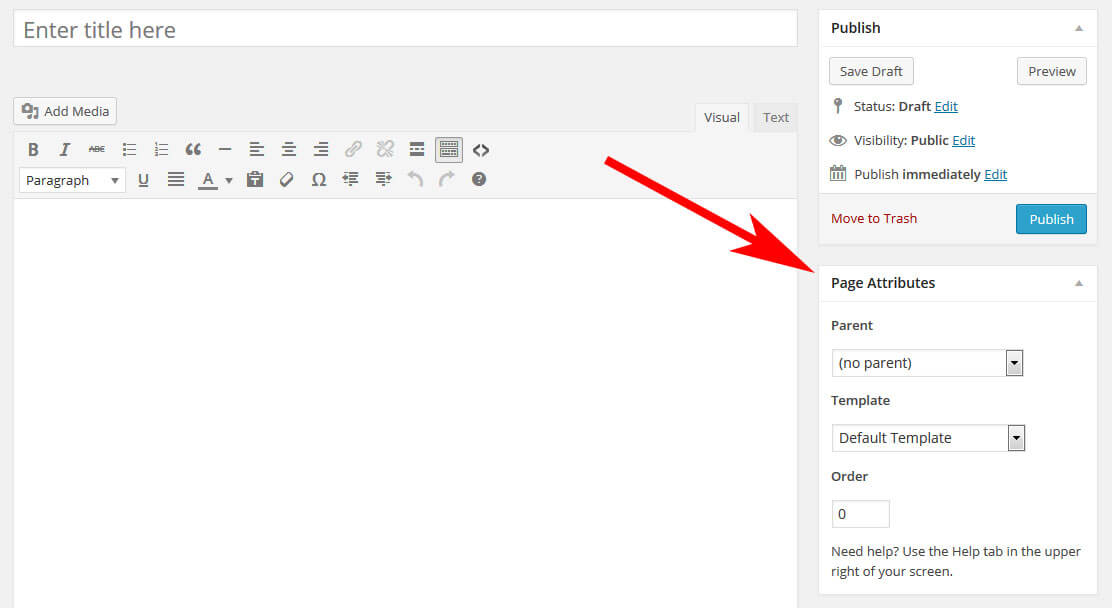The width and height of the screenshot is (1112, 608).
Task: Toggle bold formatting in the editor
Action: (x=33, y=149)
